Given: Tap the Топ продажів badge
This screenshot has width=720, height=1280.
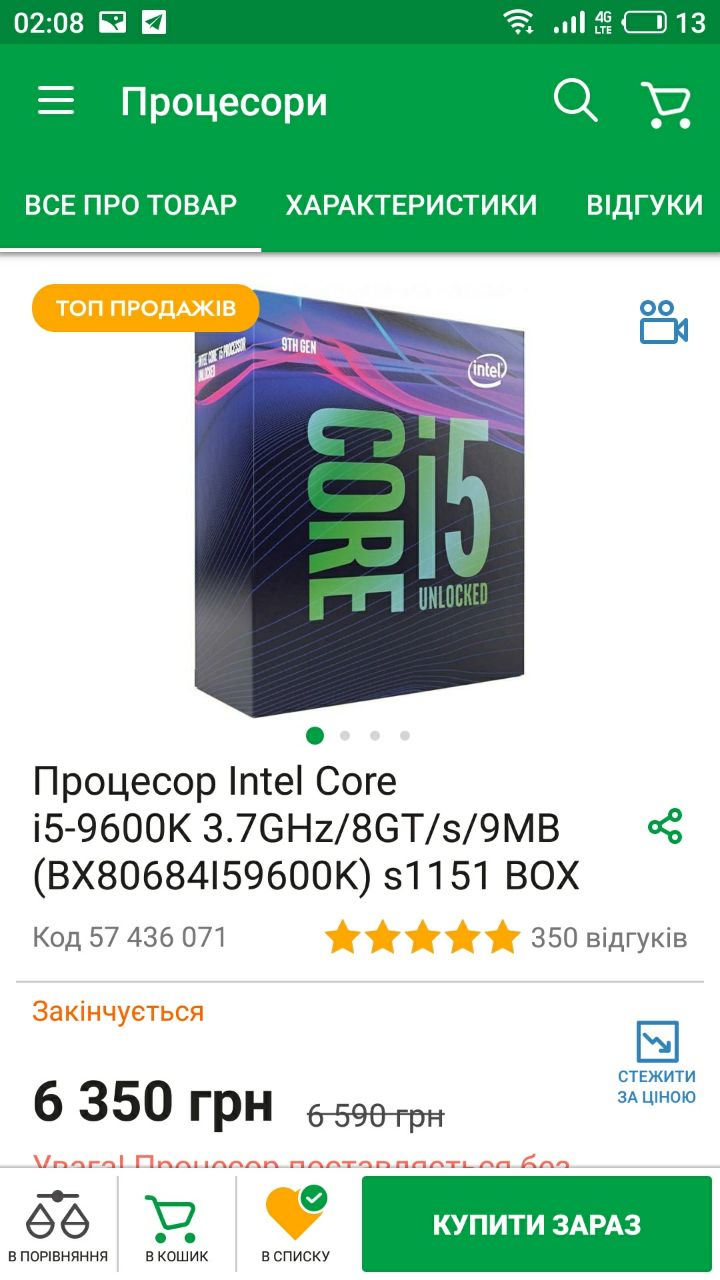Looking at the screenshot, I should (x=146, y=308).
